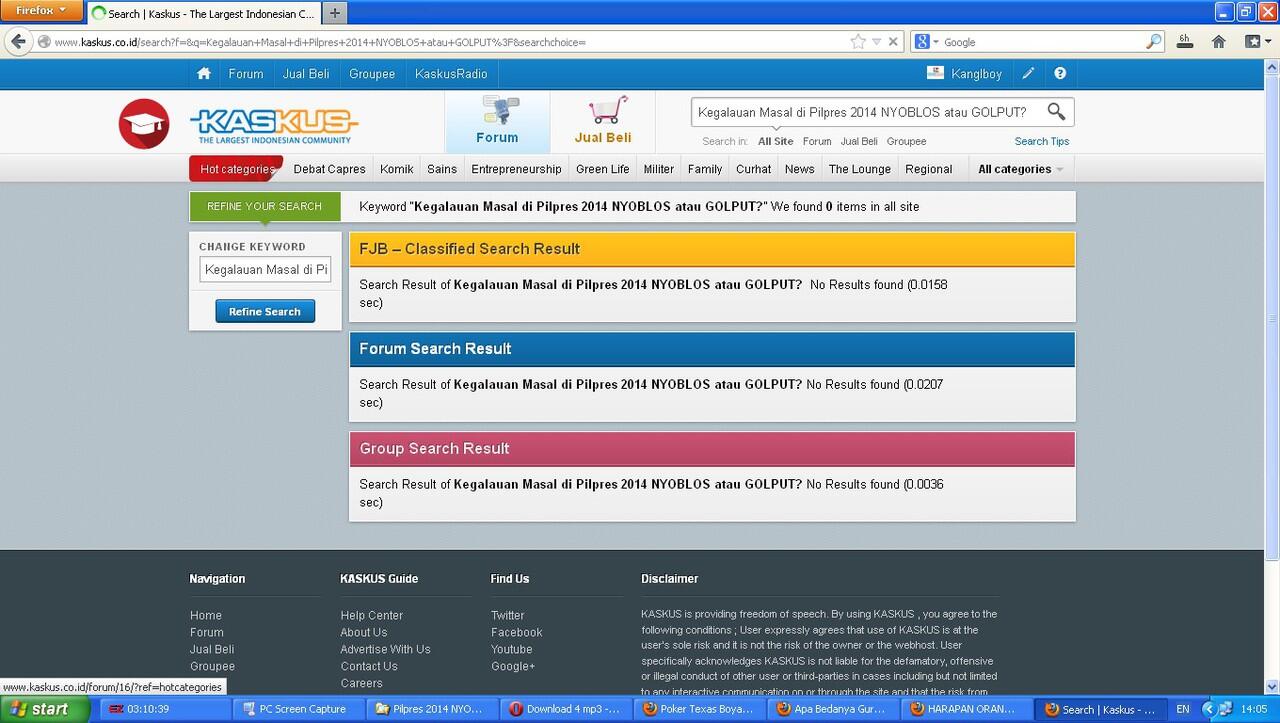Screen dimensions: 1280x723
Task: Switch to Download 4 mp3 Opera taskbar window
Action: point(566,709)
